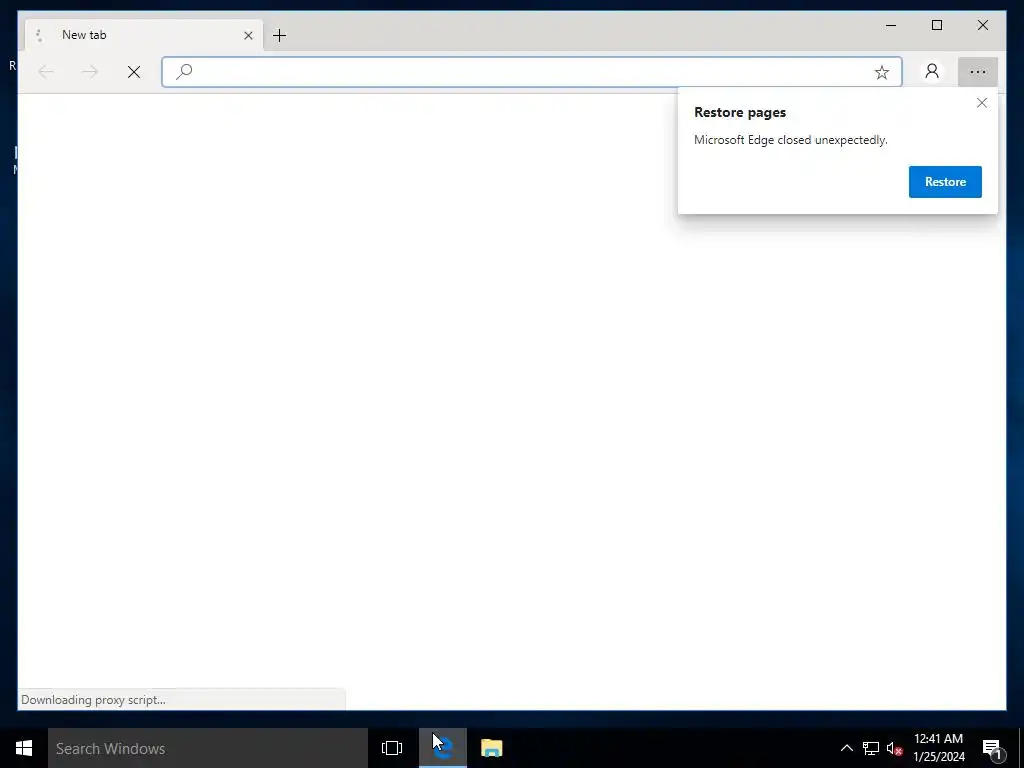
Task: Close the New tab tab
Action: pos(248,35)
